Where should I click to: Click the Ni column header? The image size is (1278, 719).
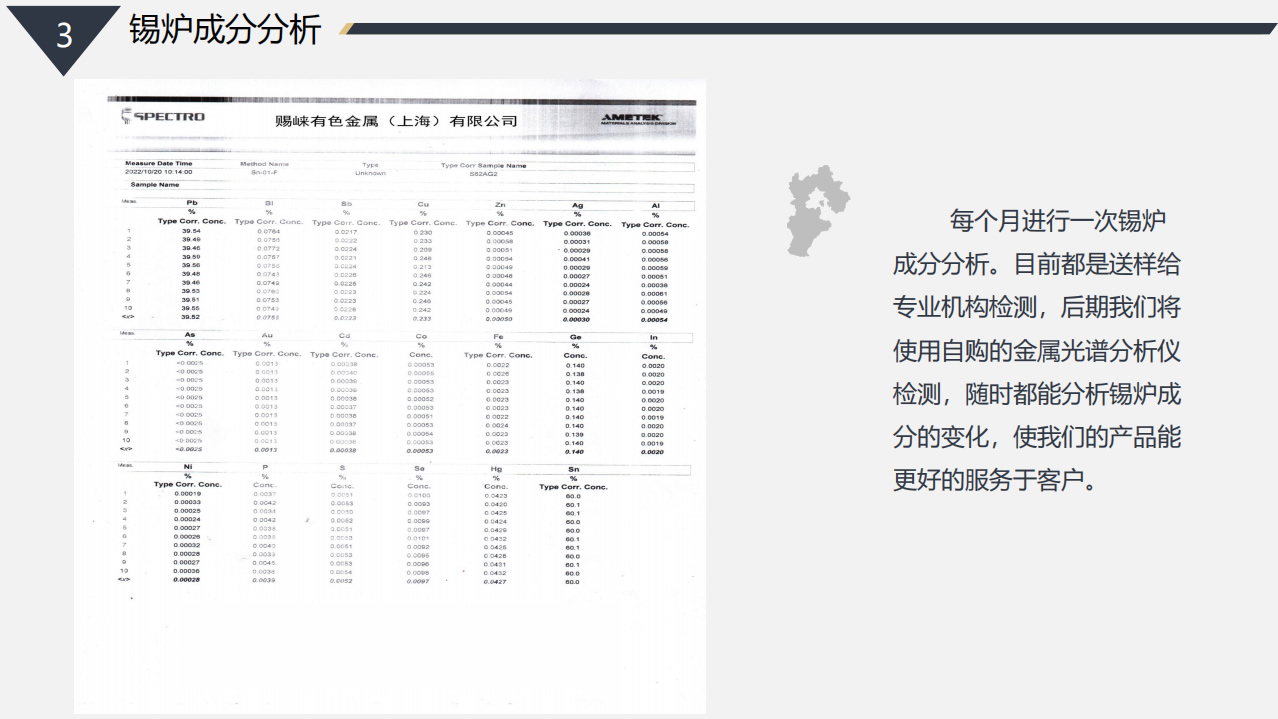tap(188, 466)
